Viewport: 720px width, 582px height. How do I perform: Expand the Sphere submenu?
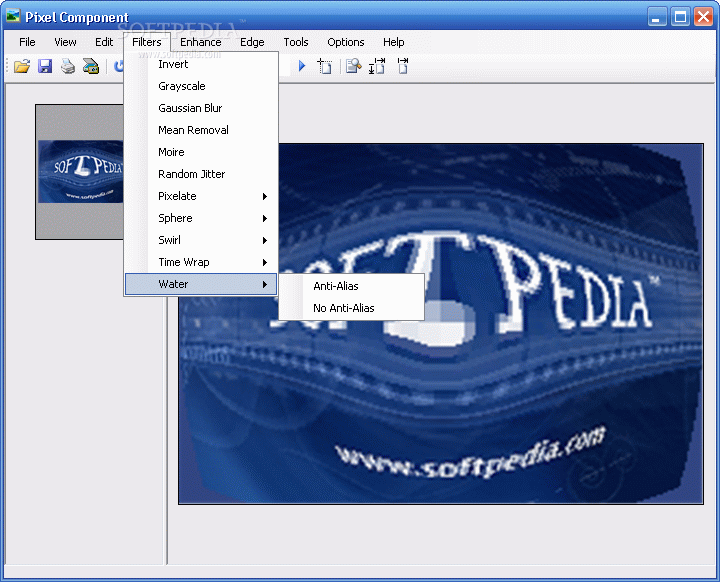(201, 219)
